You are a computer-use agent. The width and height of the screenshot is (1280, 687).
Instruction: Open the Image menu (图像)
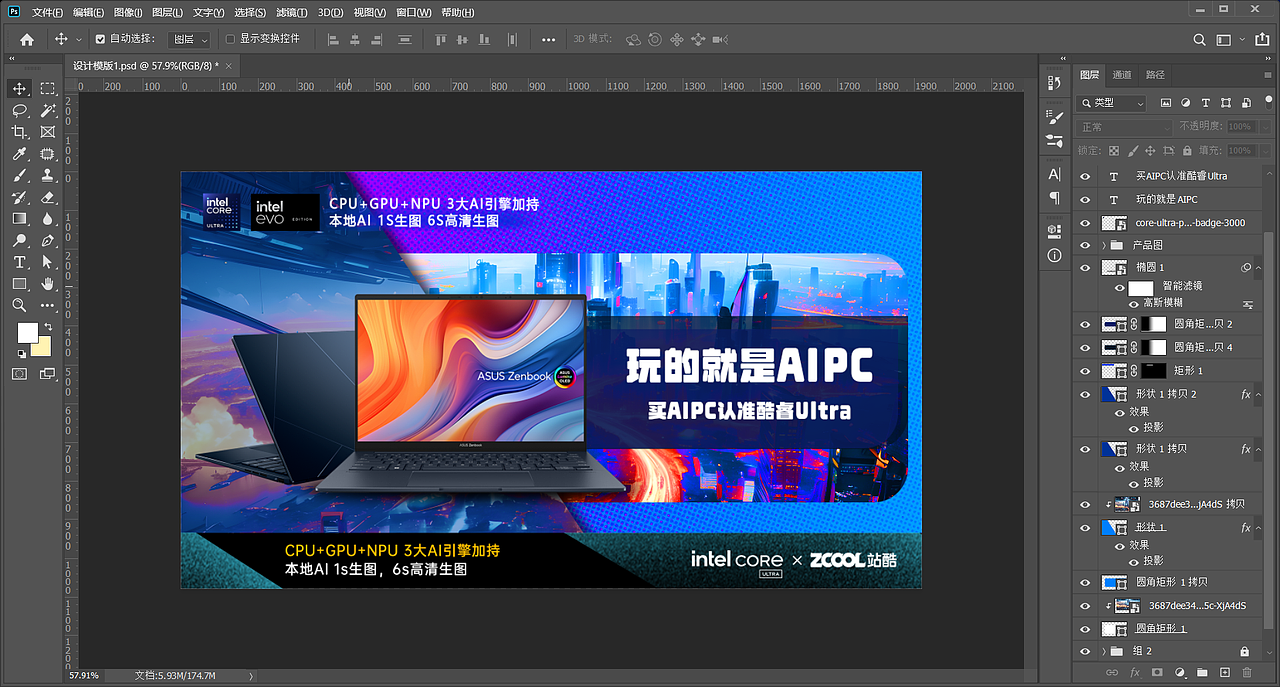(x=128, y=12)
